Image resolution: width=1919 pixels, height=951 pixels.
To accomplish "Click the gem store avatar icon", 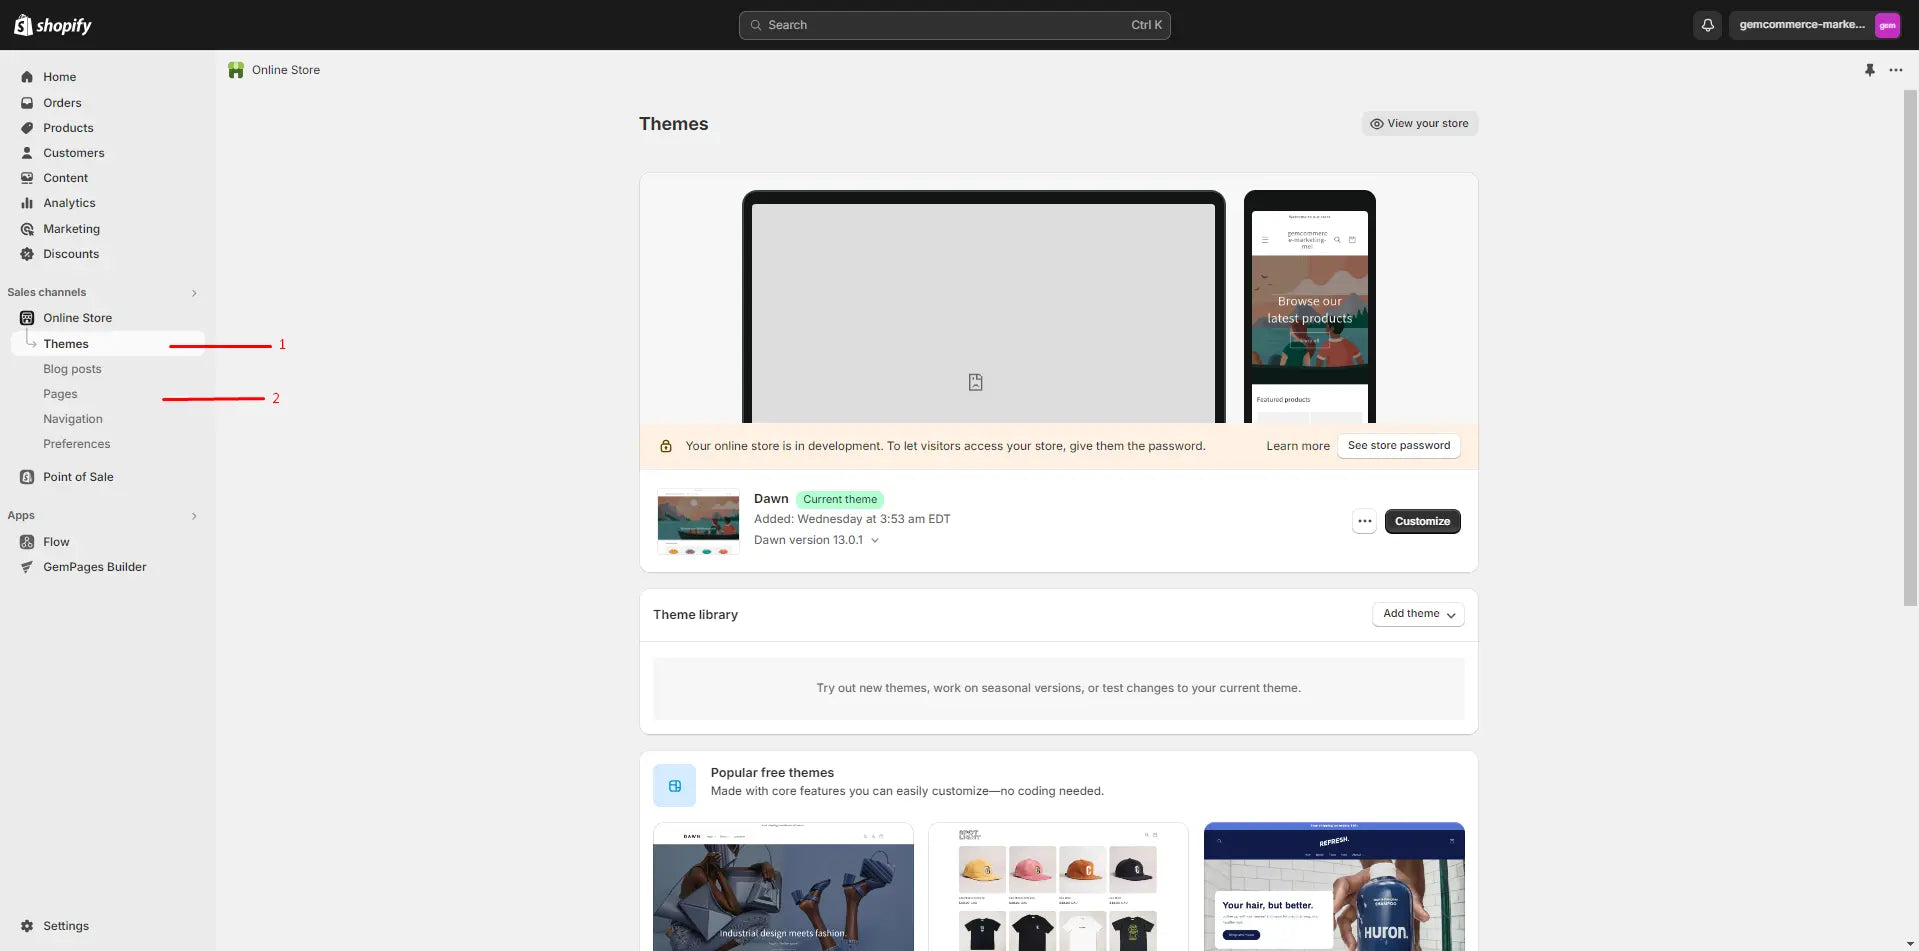I will pos(1887,25).
